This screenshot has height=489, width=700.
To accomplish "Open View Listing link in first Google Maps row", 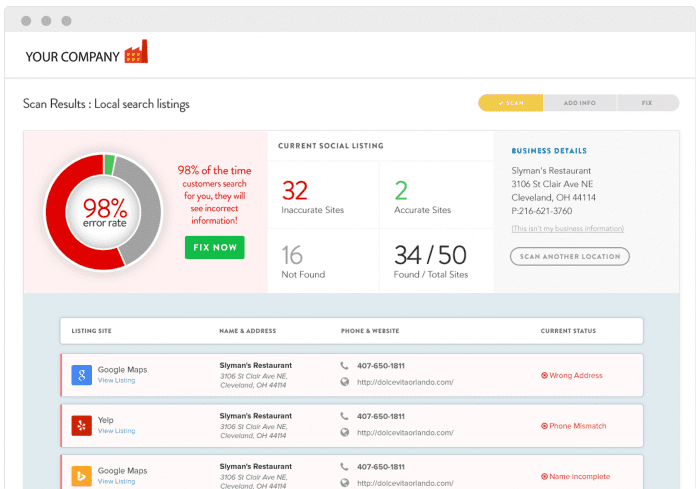I will click(117, 380).
